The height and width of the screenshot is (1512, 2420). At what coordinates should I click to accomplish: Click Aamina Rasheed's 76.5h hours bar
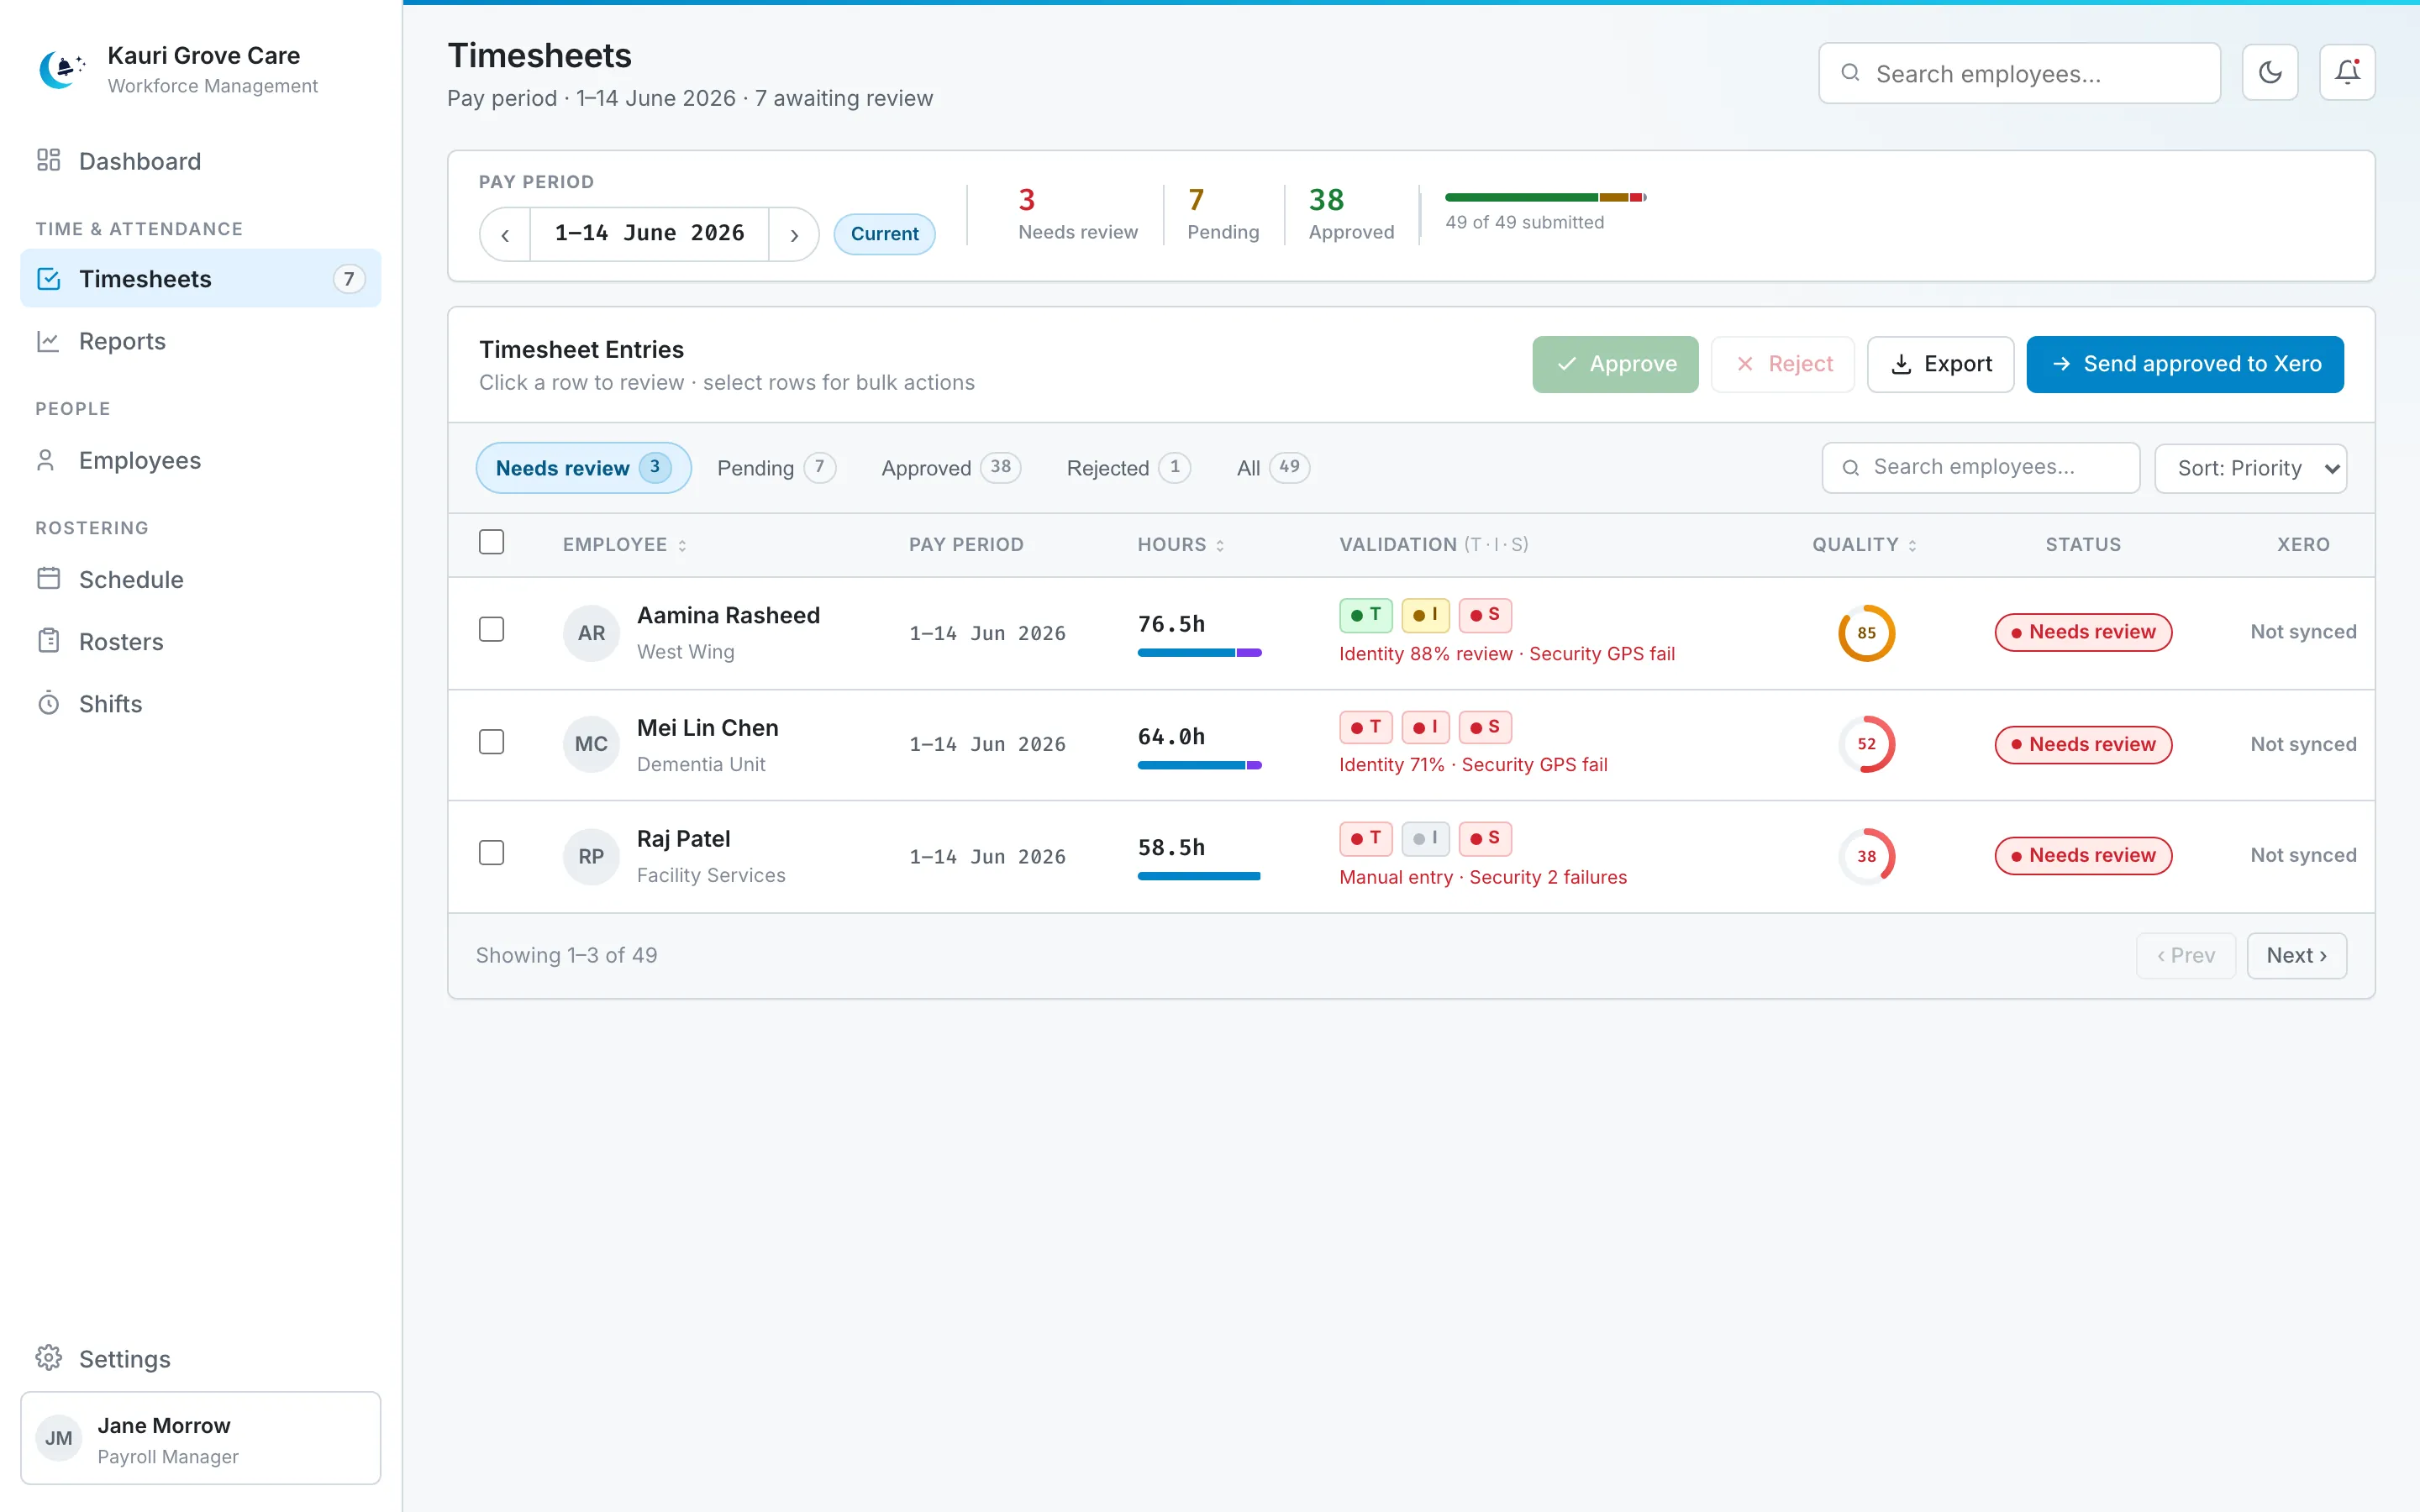click(x=1199, y=653)
